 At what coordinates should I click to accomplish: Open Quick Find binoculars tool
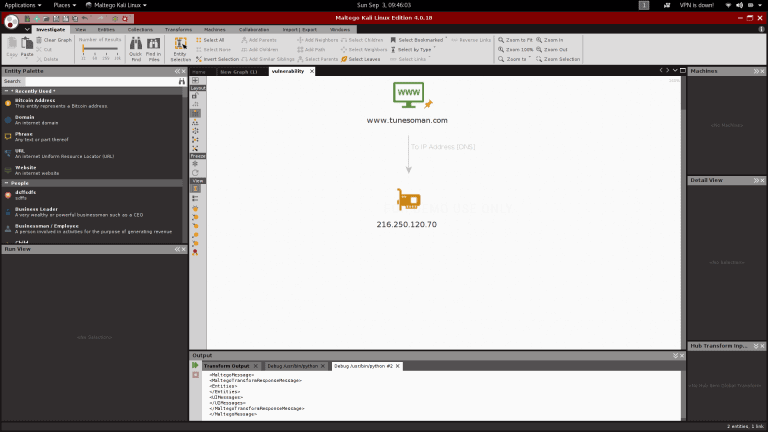pyautogui.click(x=136, y=49)
